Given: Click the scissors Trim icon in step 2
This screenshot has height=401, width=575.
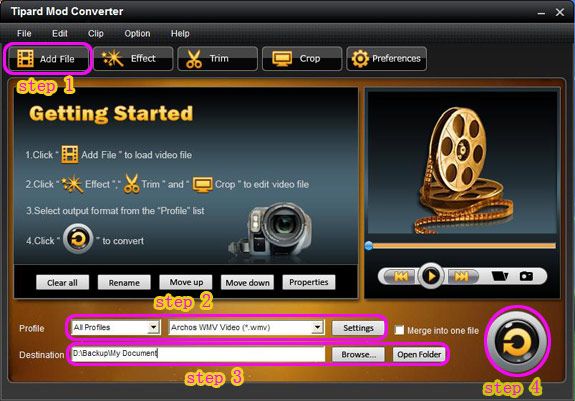Looking at the screenshot, I should coord(131,184).
